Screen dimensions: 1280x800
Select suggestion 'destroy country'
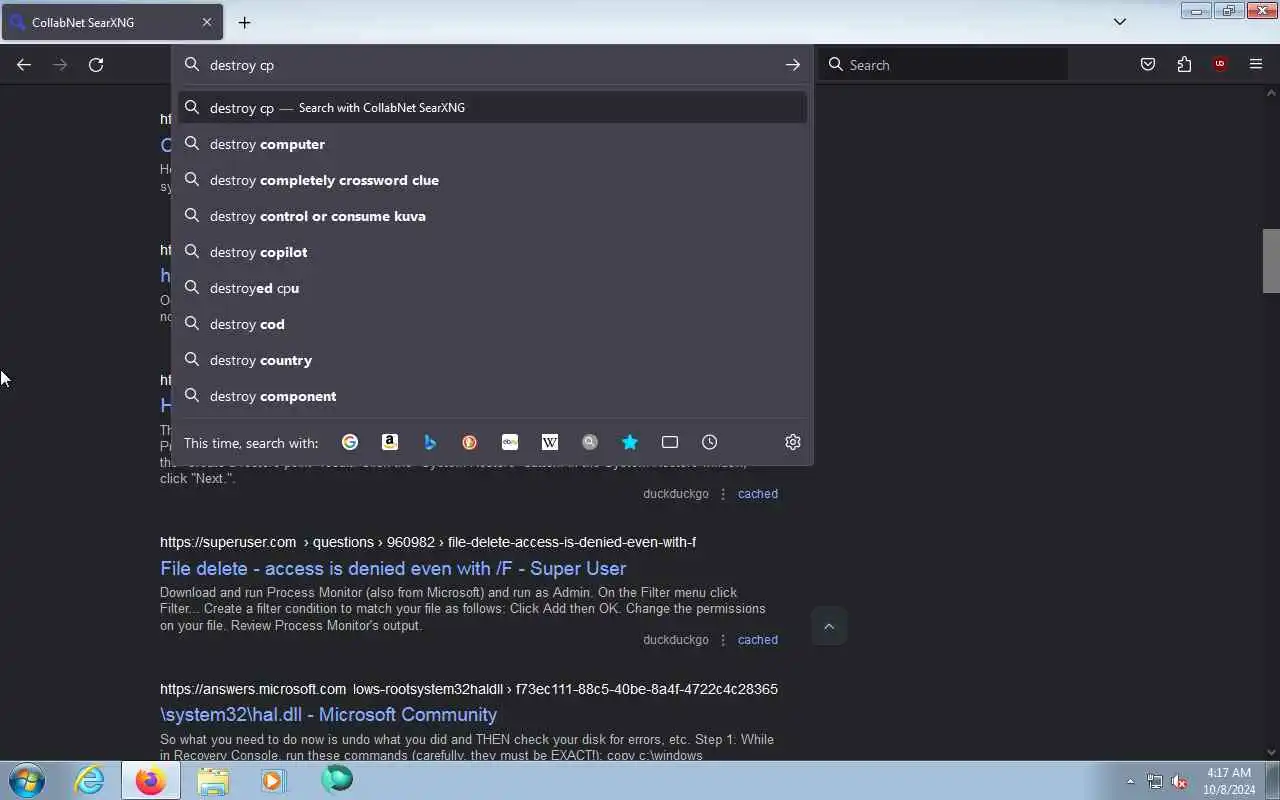[492, 360]
